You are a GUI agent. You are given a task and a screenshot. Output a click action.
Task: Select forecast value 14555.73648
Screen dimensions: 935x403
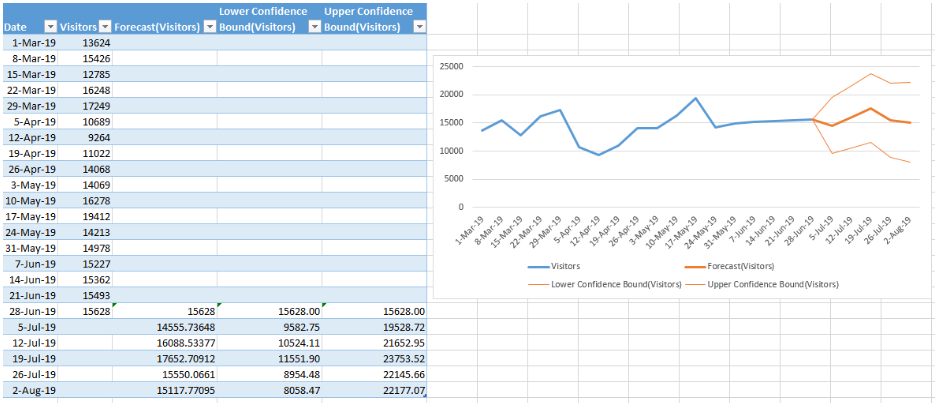(x=165, y=327)
